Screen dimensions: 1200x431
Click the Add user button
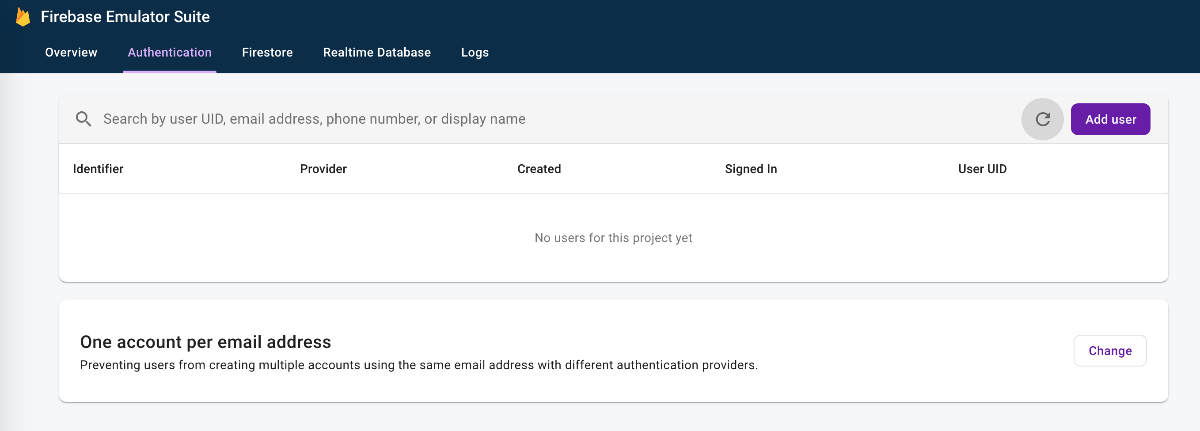point(1111,119)
